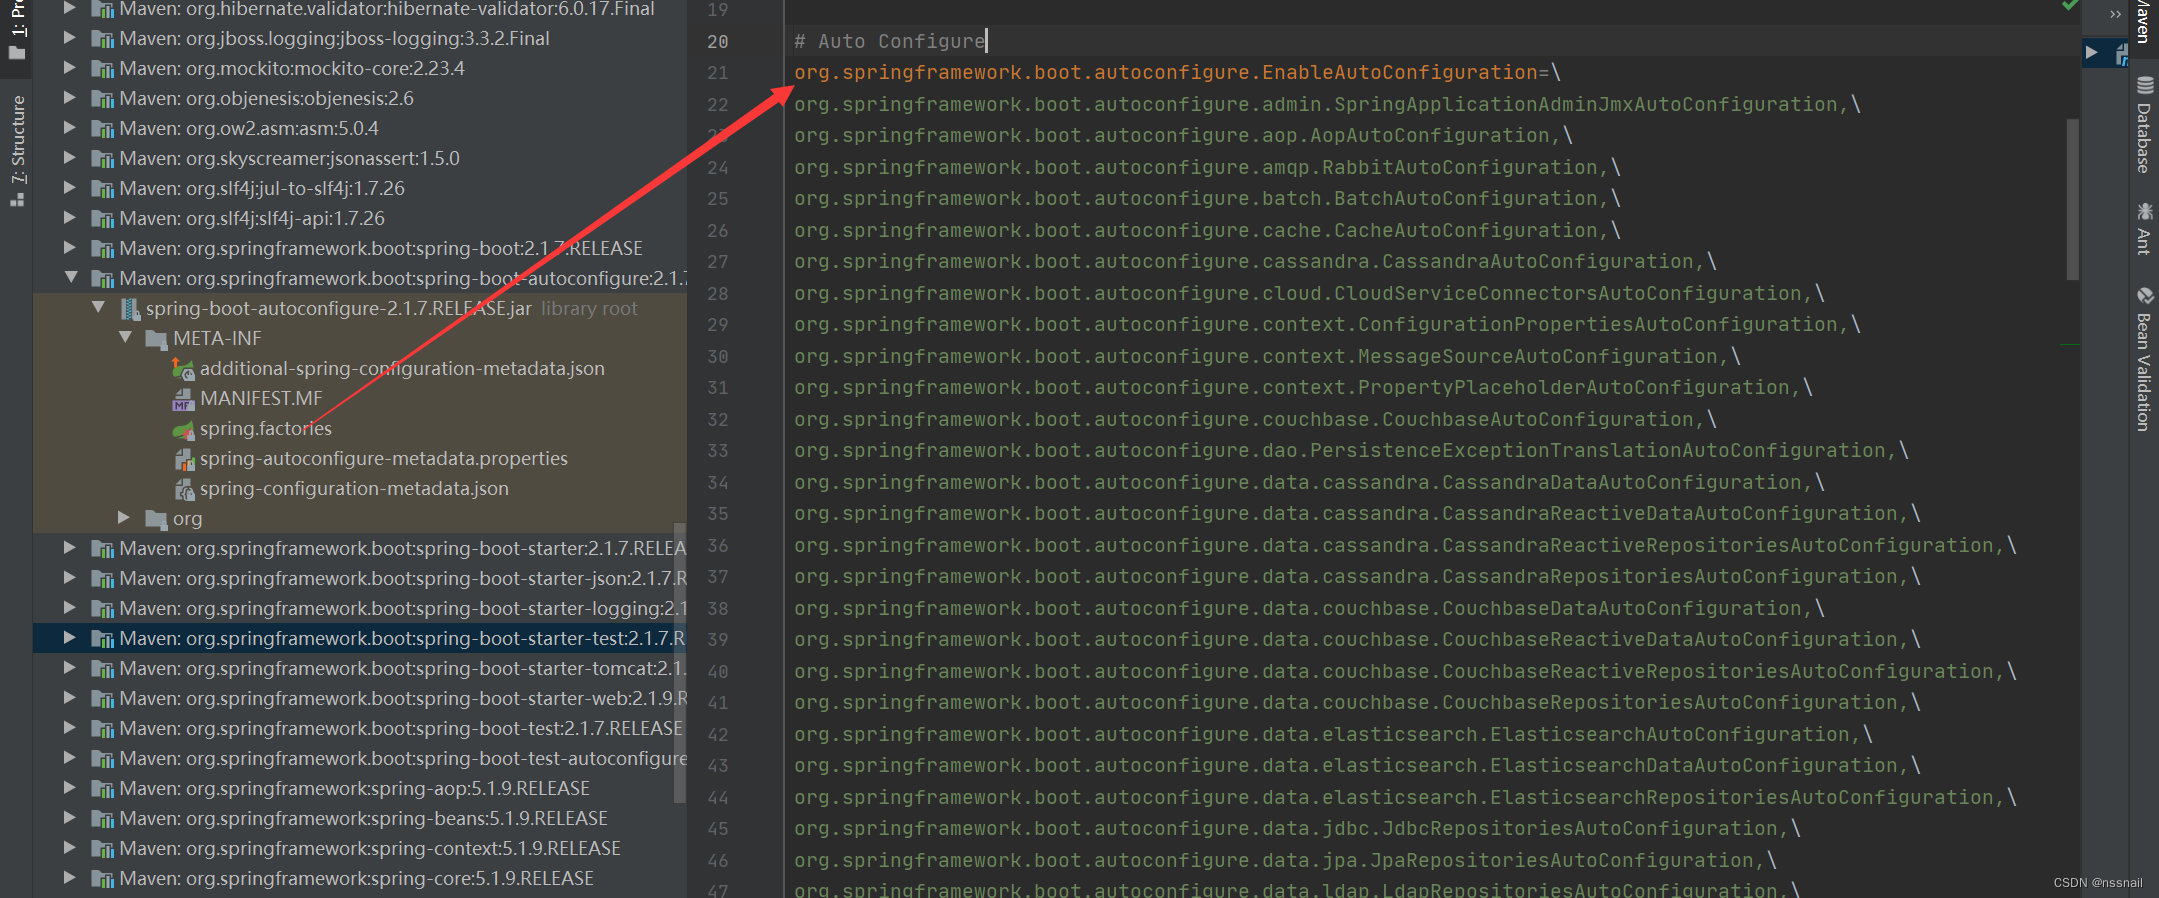The image size is (2159, 898).
Task: Select Maven spring-context:5.1.9.RELEASE row
Action: pyautogui.click(x=360, y=848)
